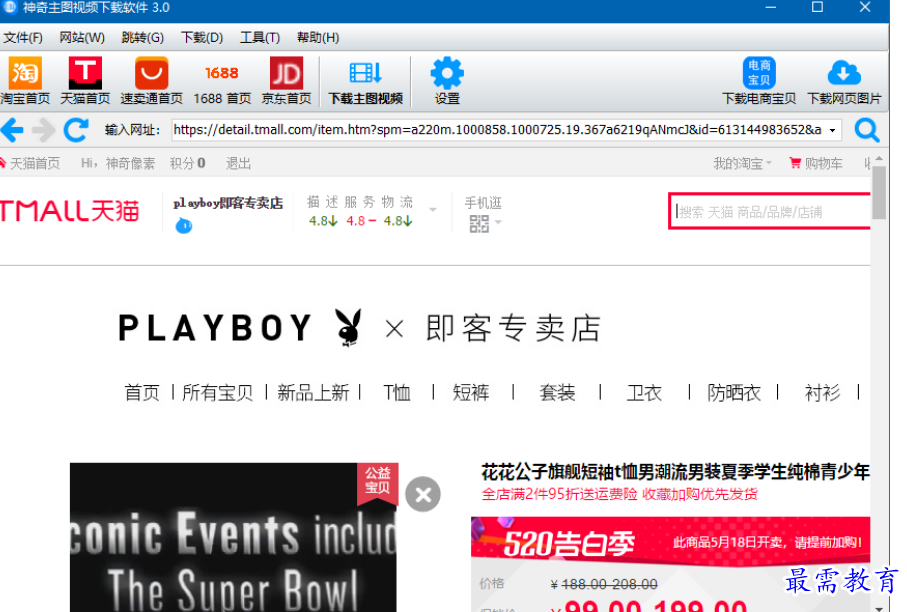This screenshot has width=907, height=612.
Task: Open the 衬衫 category
Action: click(822, 393)
